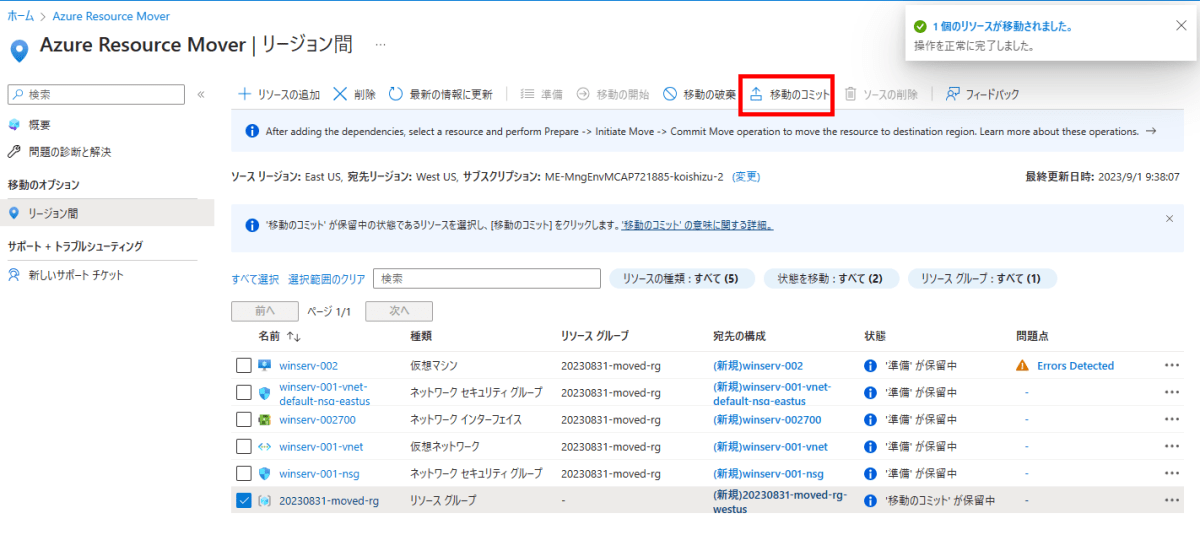1200x535 pixels.
Task: Refresh with 最新の情報に更新
Action: pos(441,94)
